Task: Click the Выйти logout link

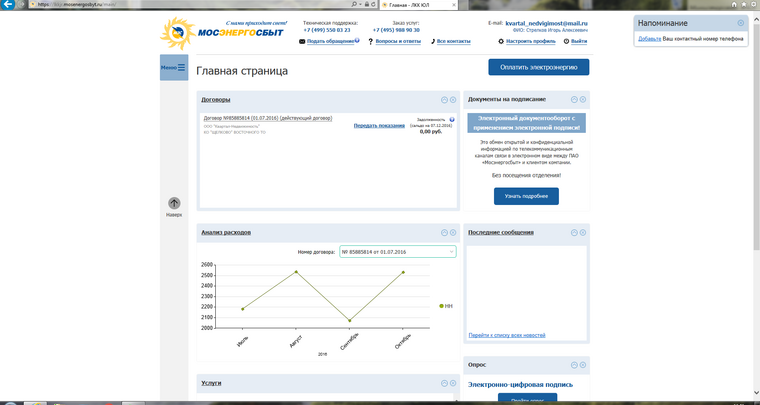Action: 579,42
